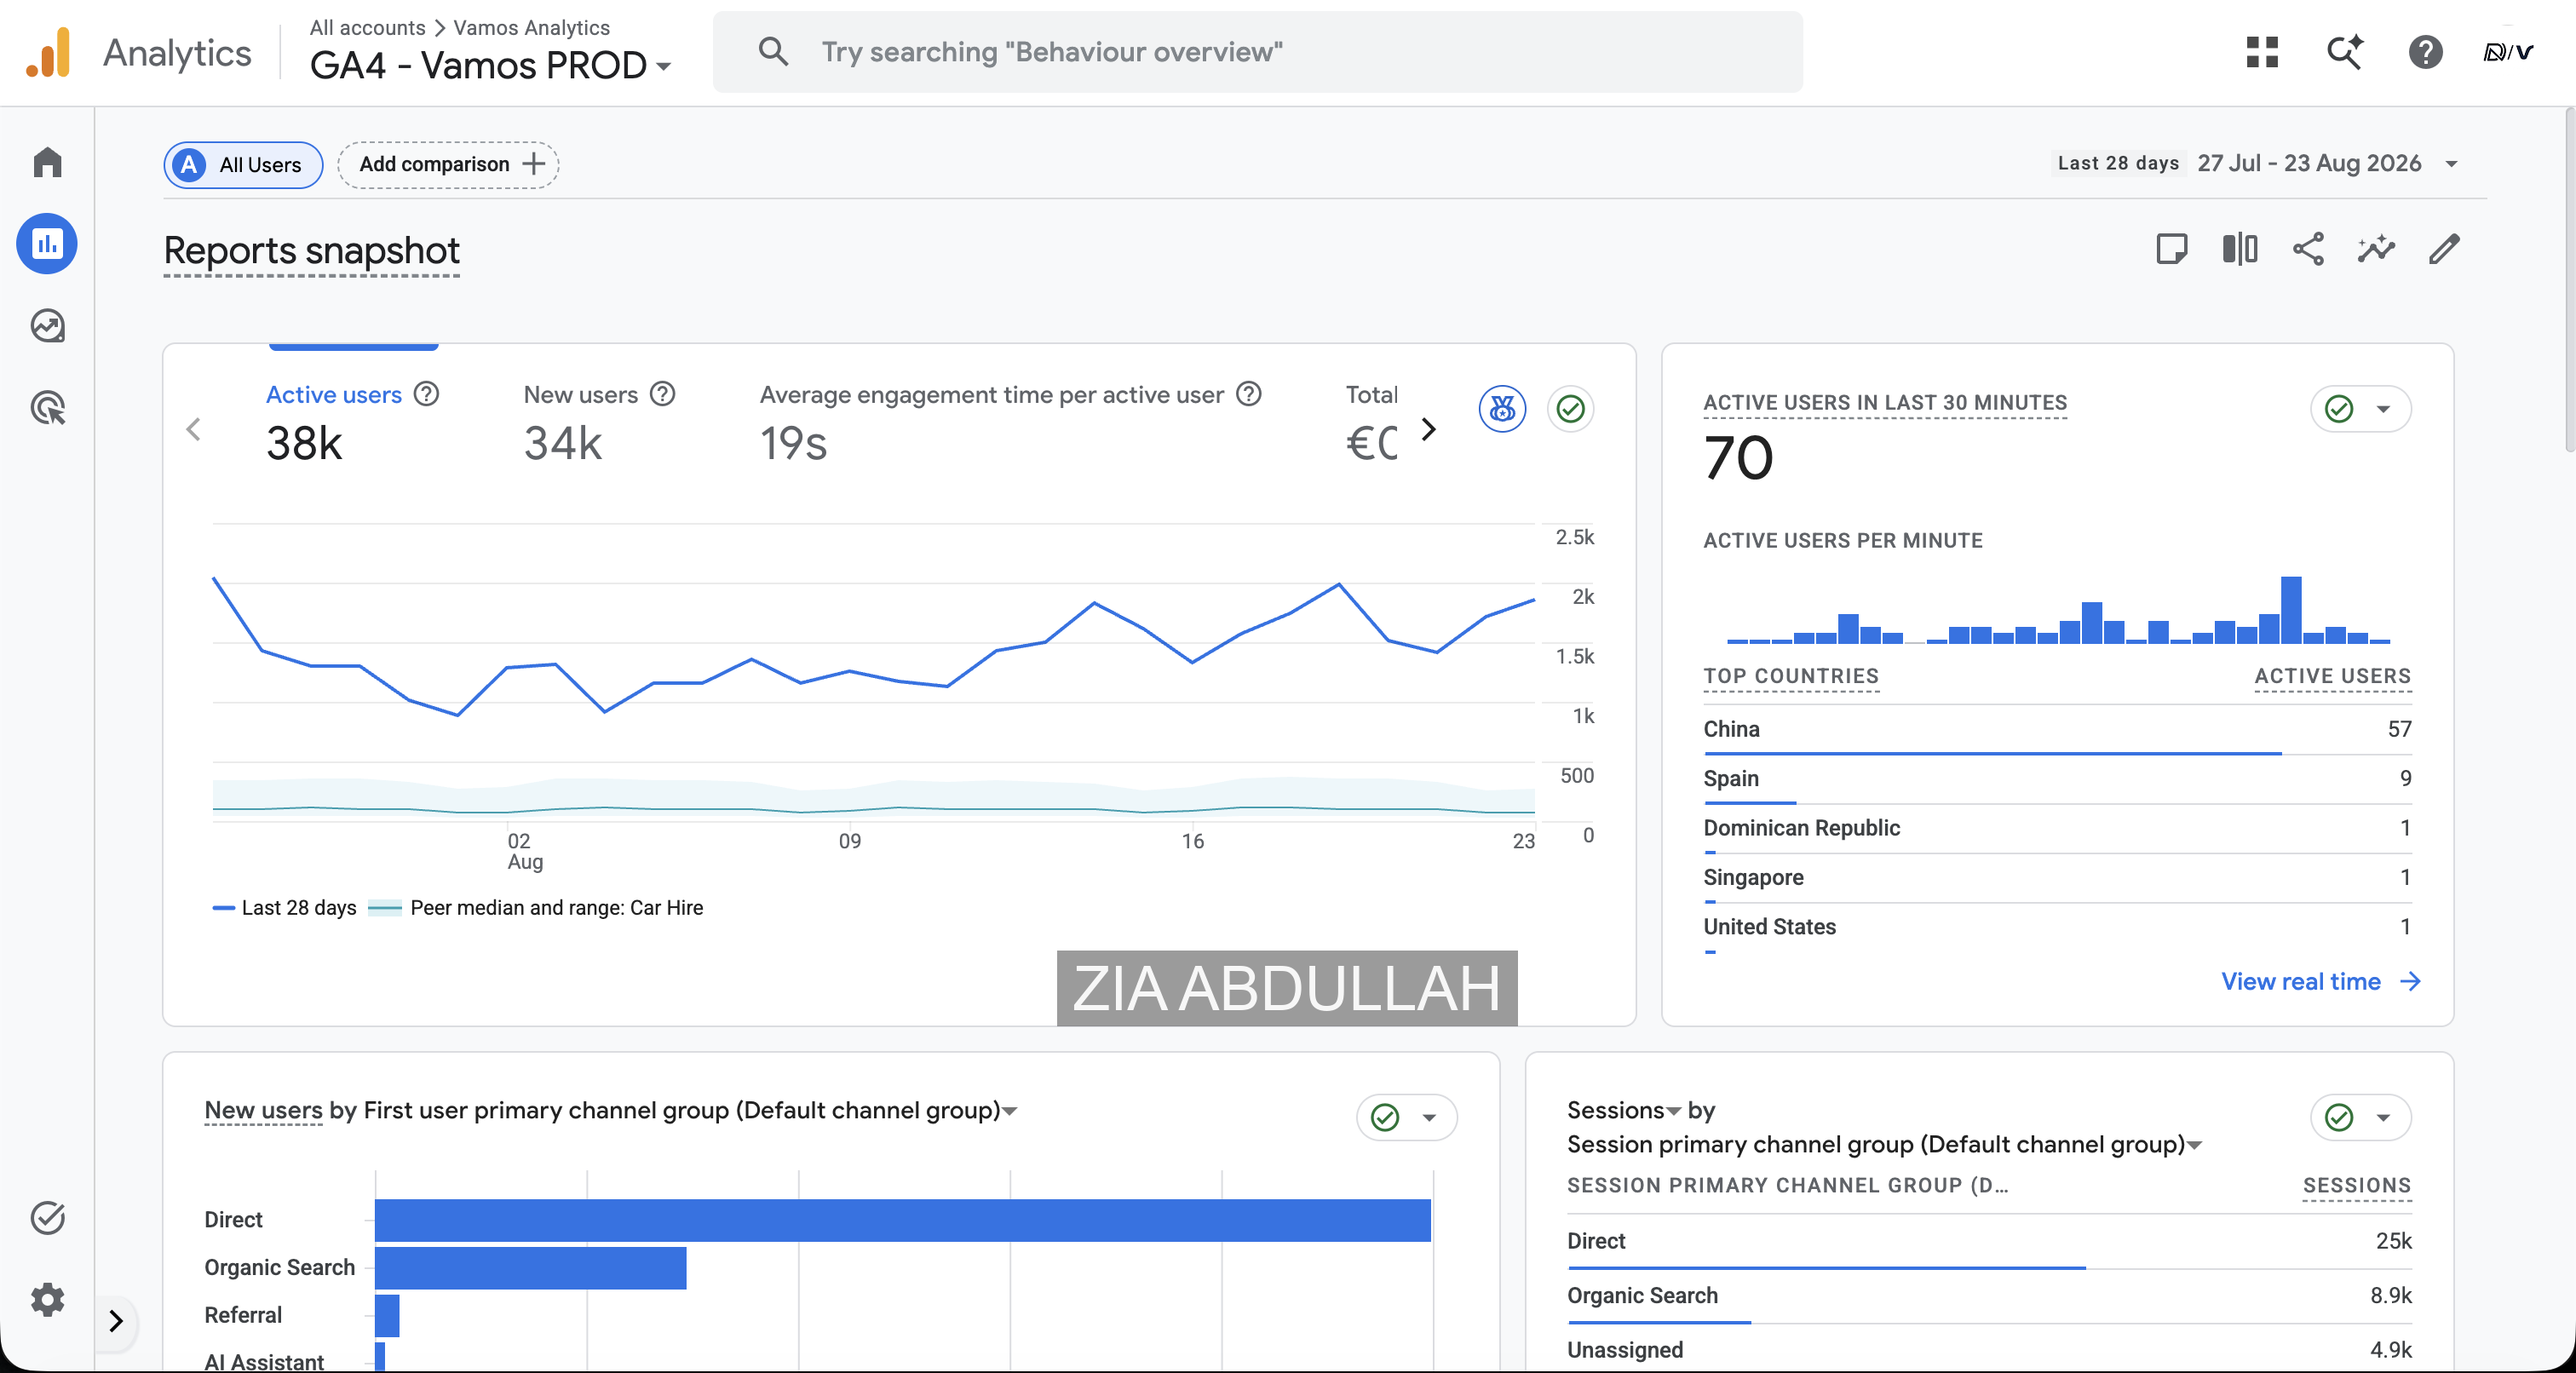Screen dimensions: 2576x1373
Task: Click the Organic Search bar in New users chart
Action: click(531, 1267)
